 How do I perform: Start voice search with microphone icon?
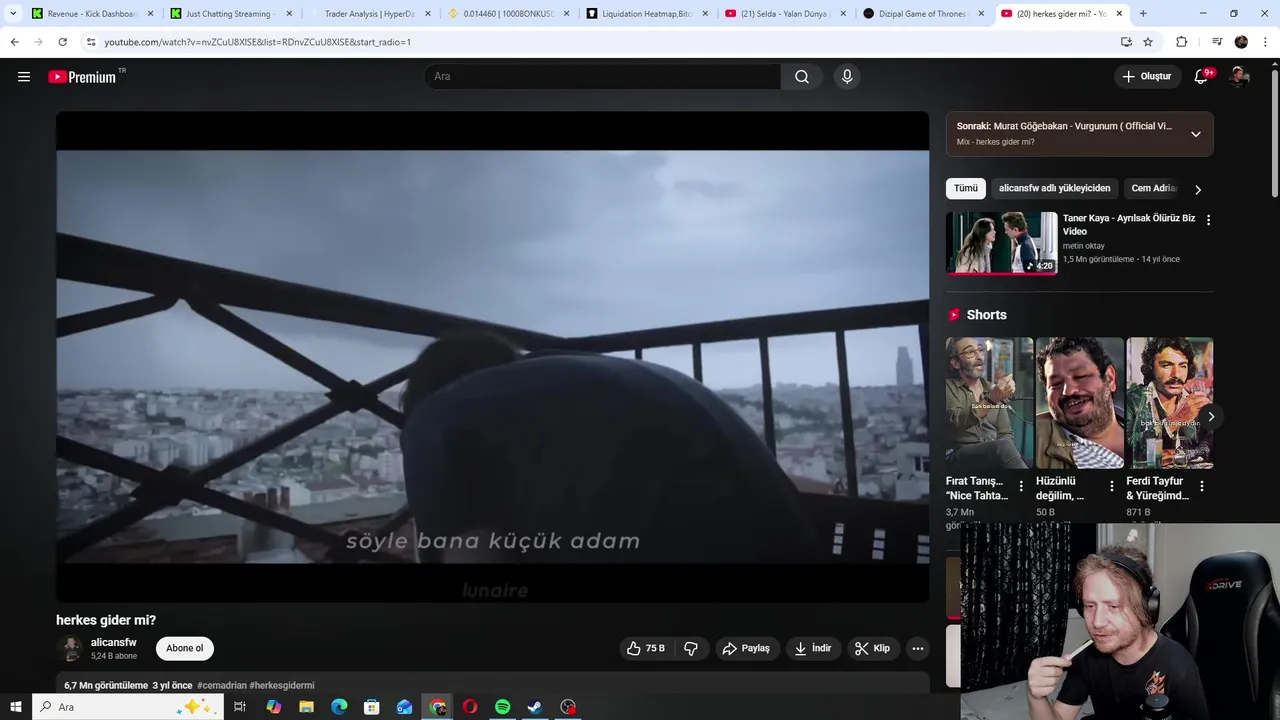847,77
